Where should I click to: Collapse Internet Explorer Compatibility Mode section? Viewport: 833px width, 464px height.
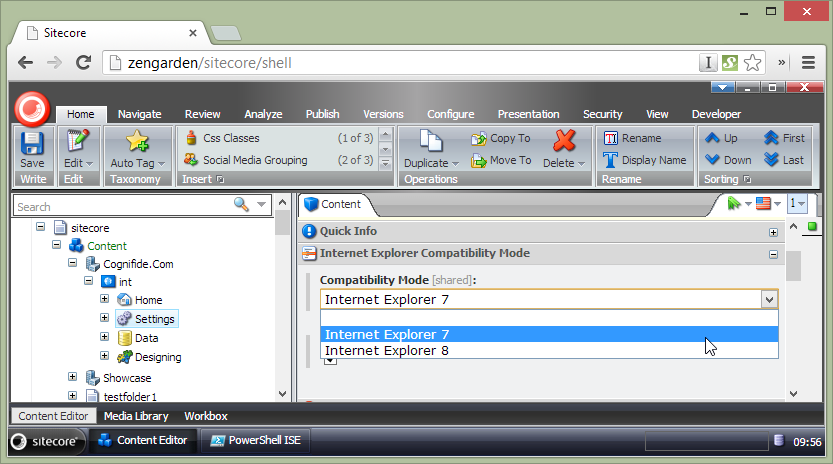(x=773, y=254)
